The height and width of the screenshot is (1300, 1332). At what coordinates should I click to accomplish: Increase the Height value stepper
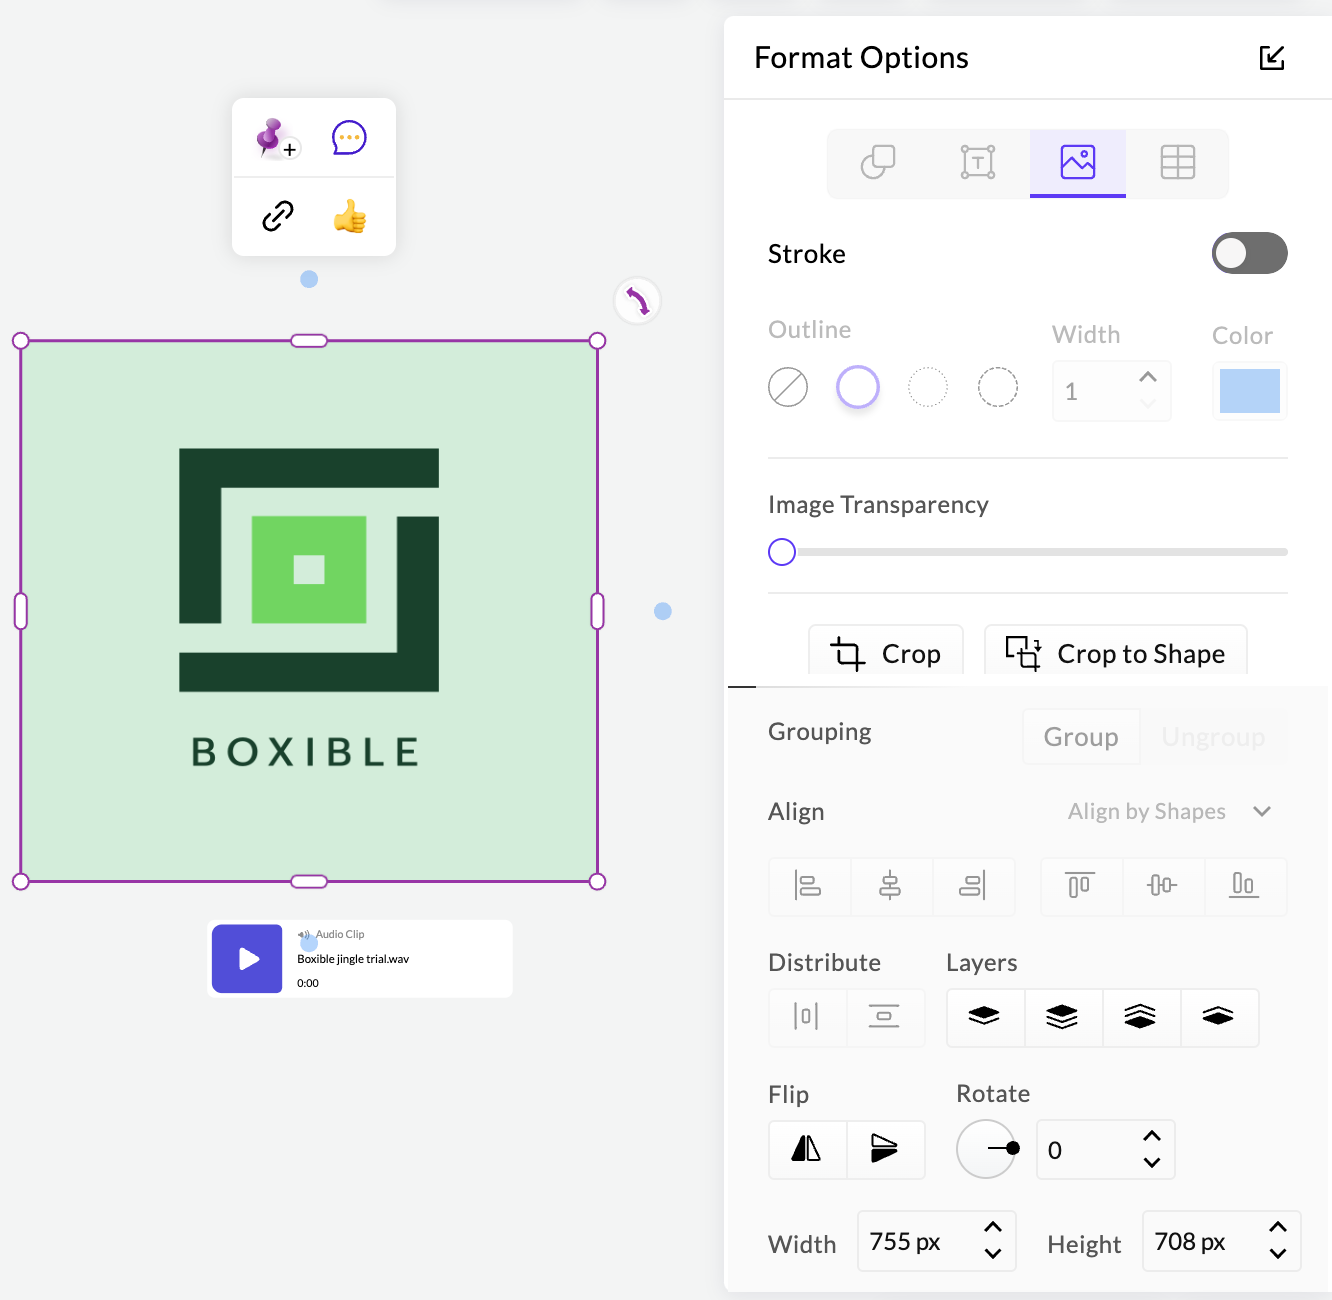coord(1278,1227)
